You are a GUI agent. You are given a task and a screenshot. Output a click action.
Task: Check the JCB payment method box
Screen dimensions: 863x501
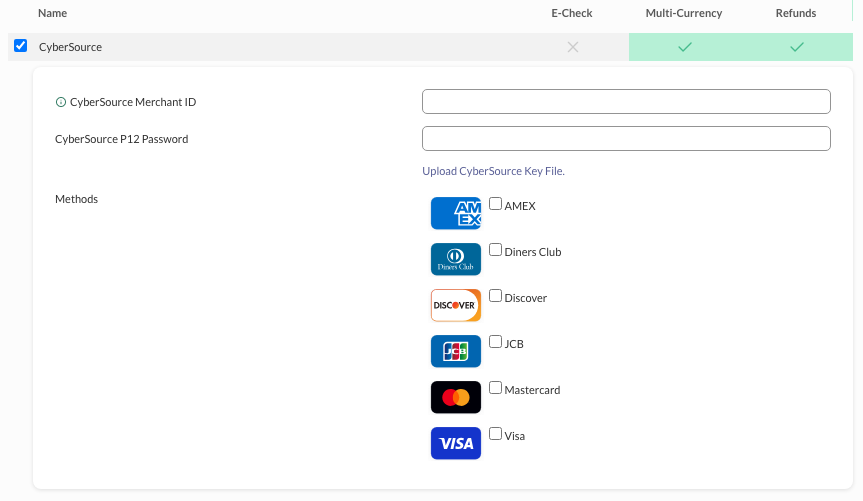point(495,342)
